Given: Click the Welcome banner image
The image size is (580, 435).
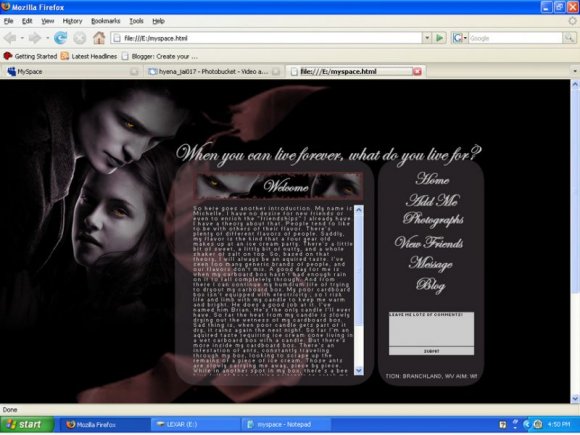Looking at the screenshot, I should coord(278,186).
